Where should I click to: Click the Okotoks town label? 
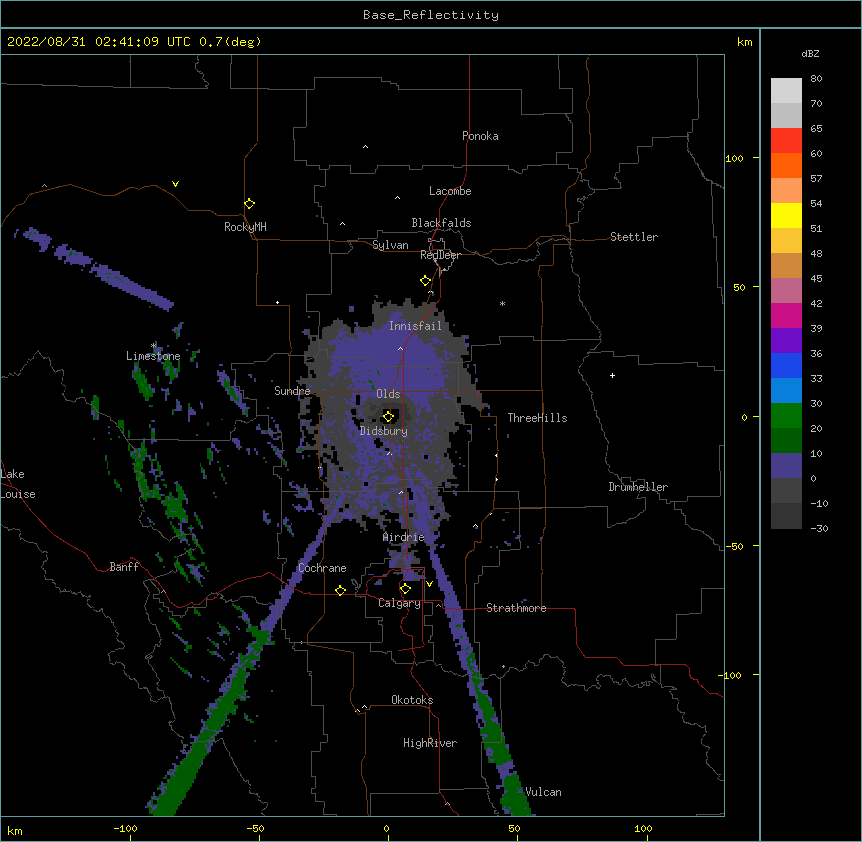tap(412, 700)
